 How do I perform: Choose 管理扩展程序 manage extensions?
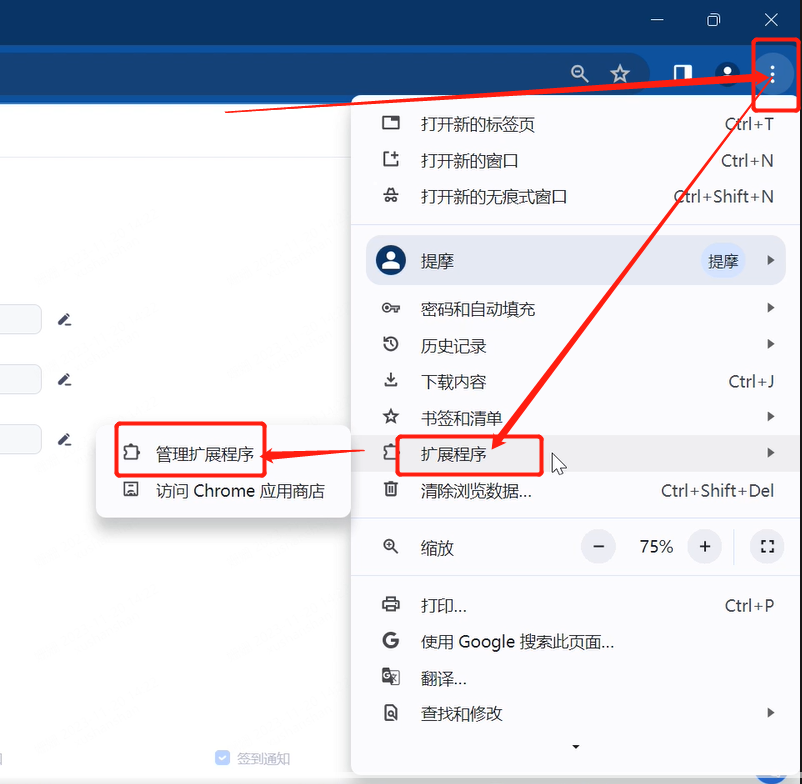coord(224,454)
